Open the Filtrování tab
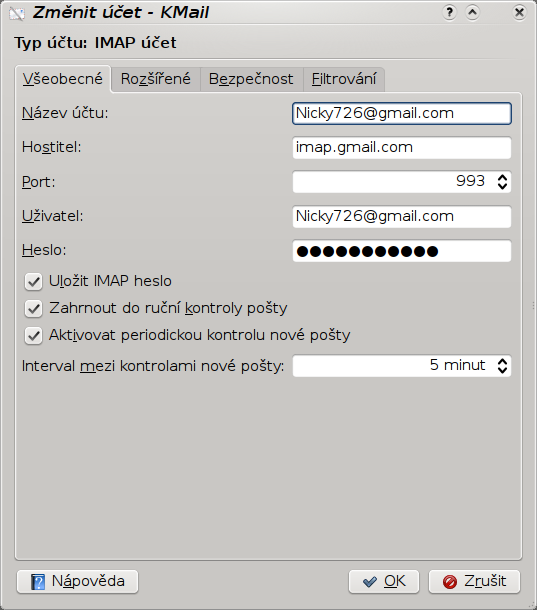 (344, 79)
